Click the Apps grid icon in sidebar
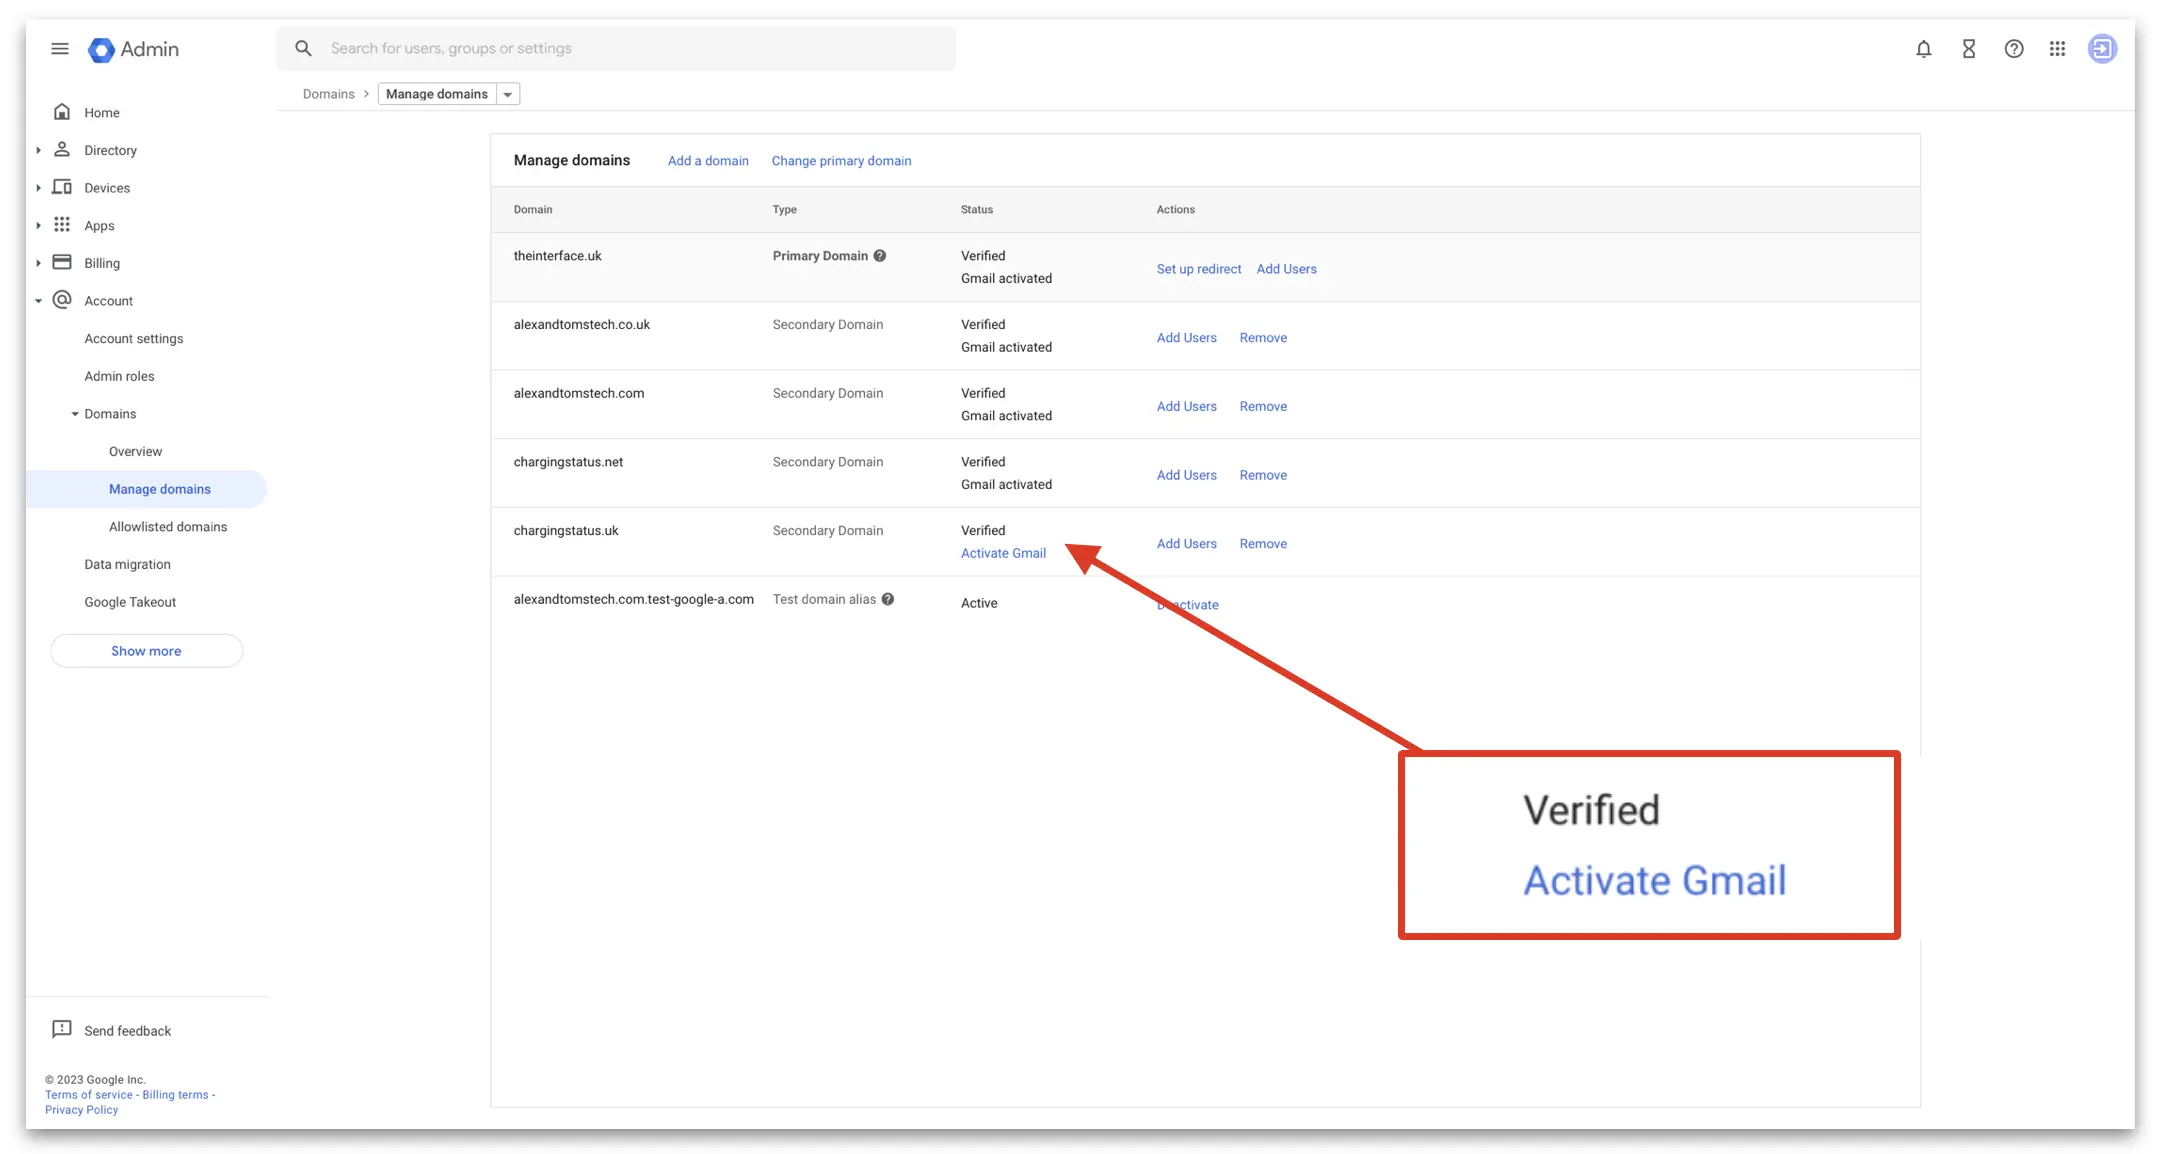Viewport: 2162px width, 1154px height. pyautogui.click(x=62, y=225)
